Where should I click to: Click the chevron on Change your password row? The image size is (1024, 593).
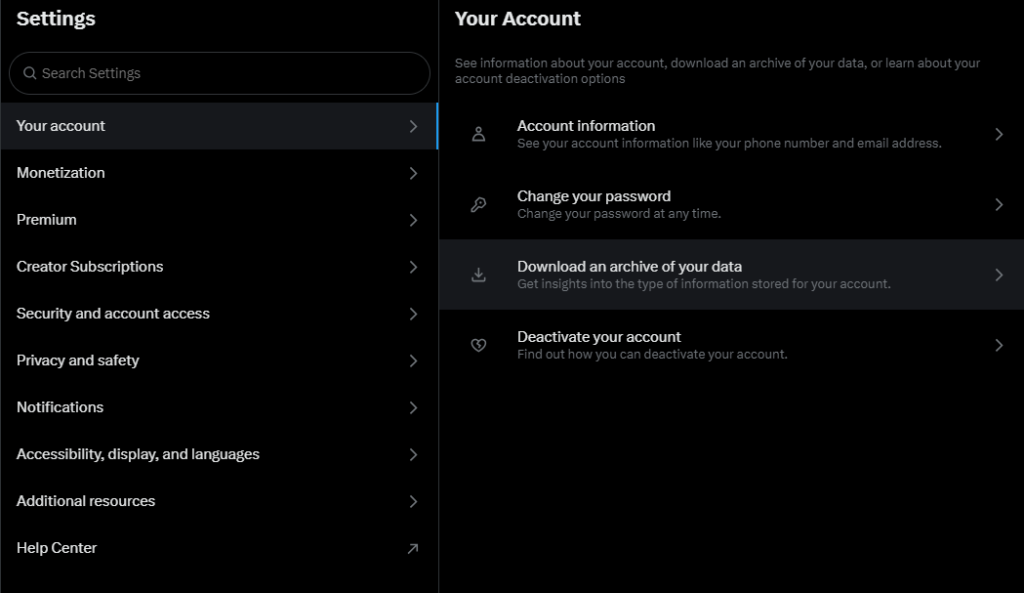pos(998,204)
